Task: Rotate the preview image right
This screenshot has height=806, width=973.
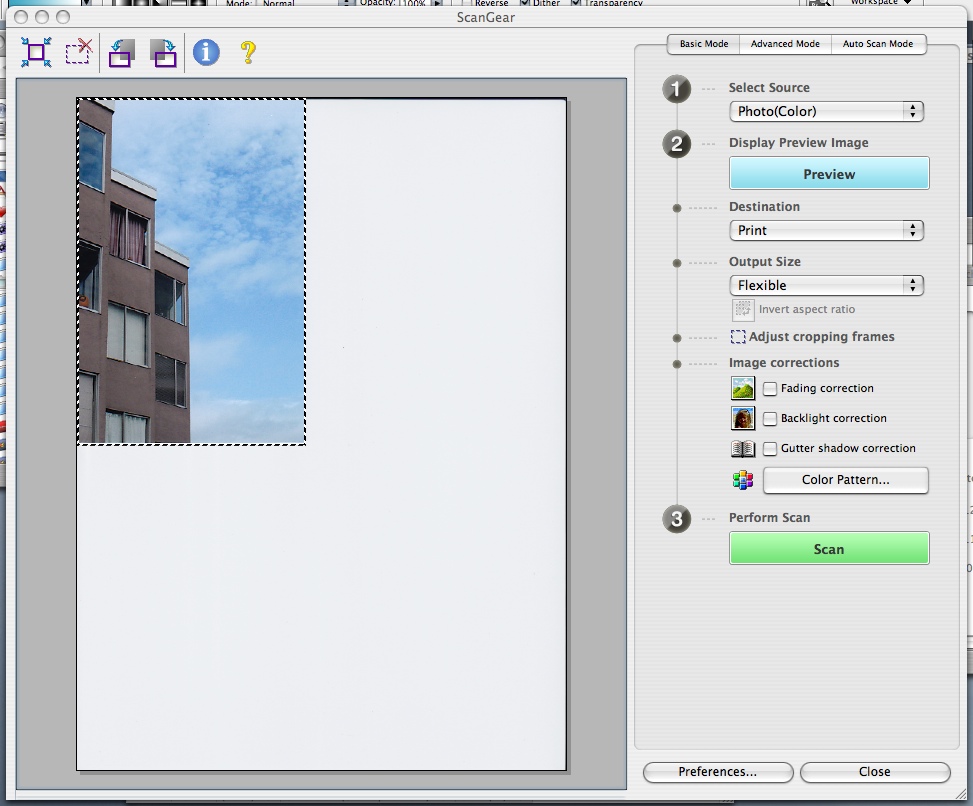Action: pos(163,53)
